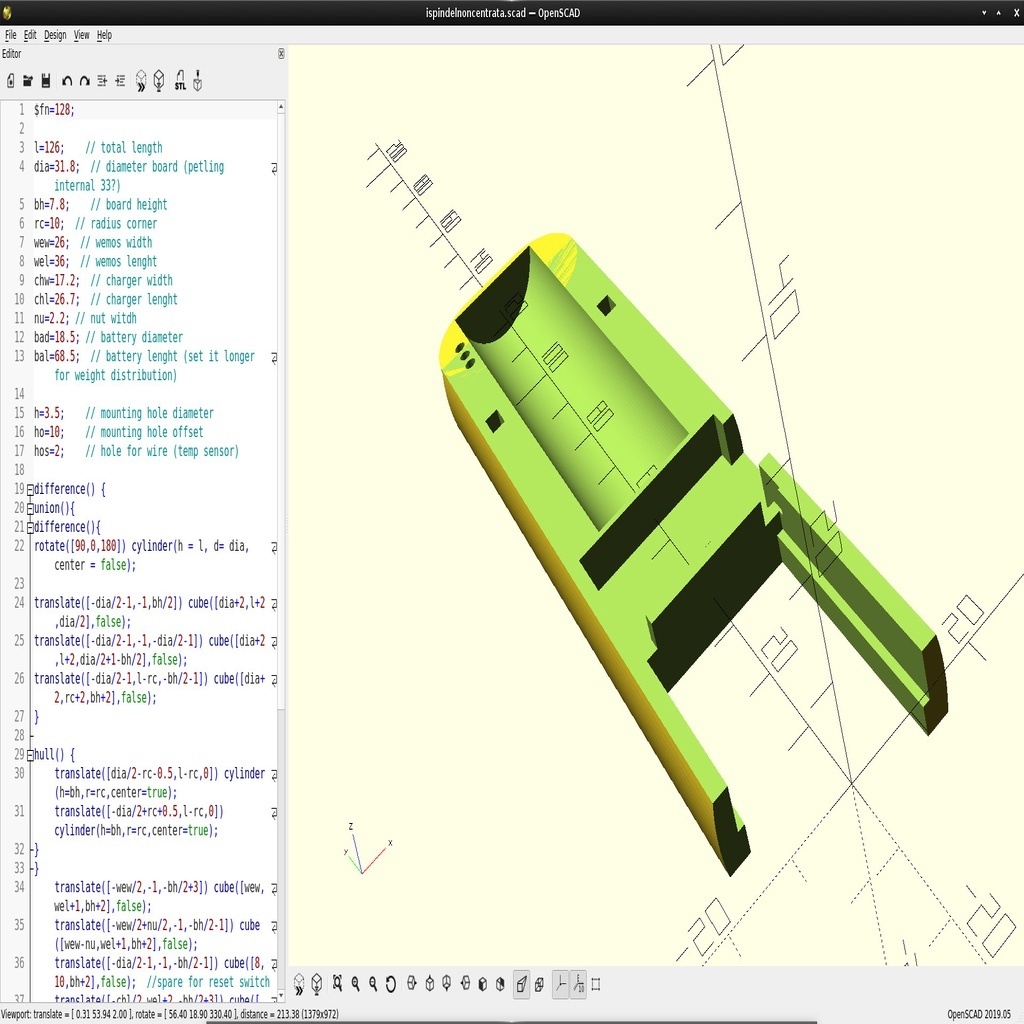Open the Design menu
This screenshot has height=1024, width=1024.
point(54,35)
